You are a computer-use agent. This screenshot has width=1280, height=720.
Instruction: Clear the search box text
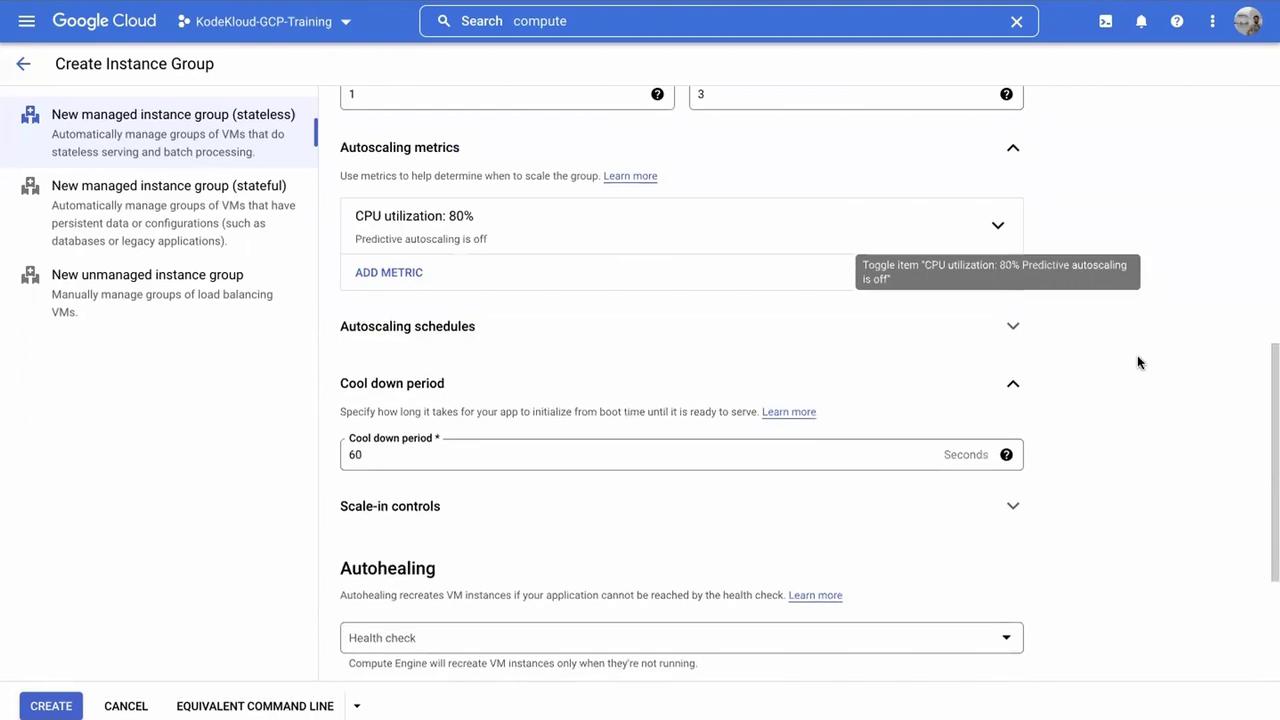click(1016, 21)
